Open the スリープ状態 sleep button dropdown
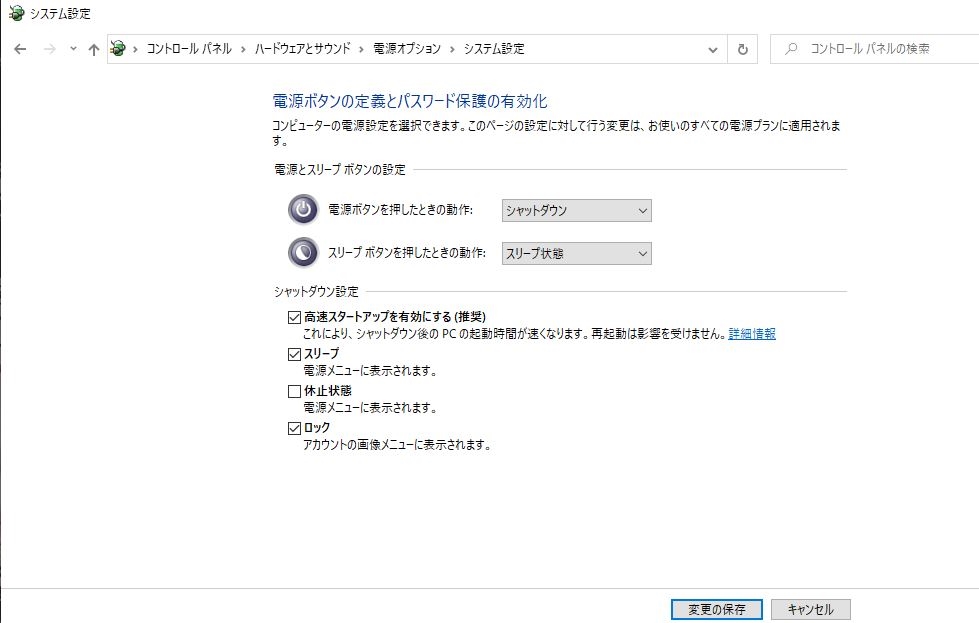 click(x=576, y=253)
